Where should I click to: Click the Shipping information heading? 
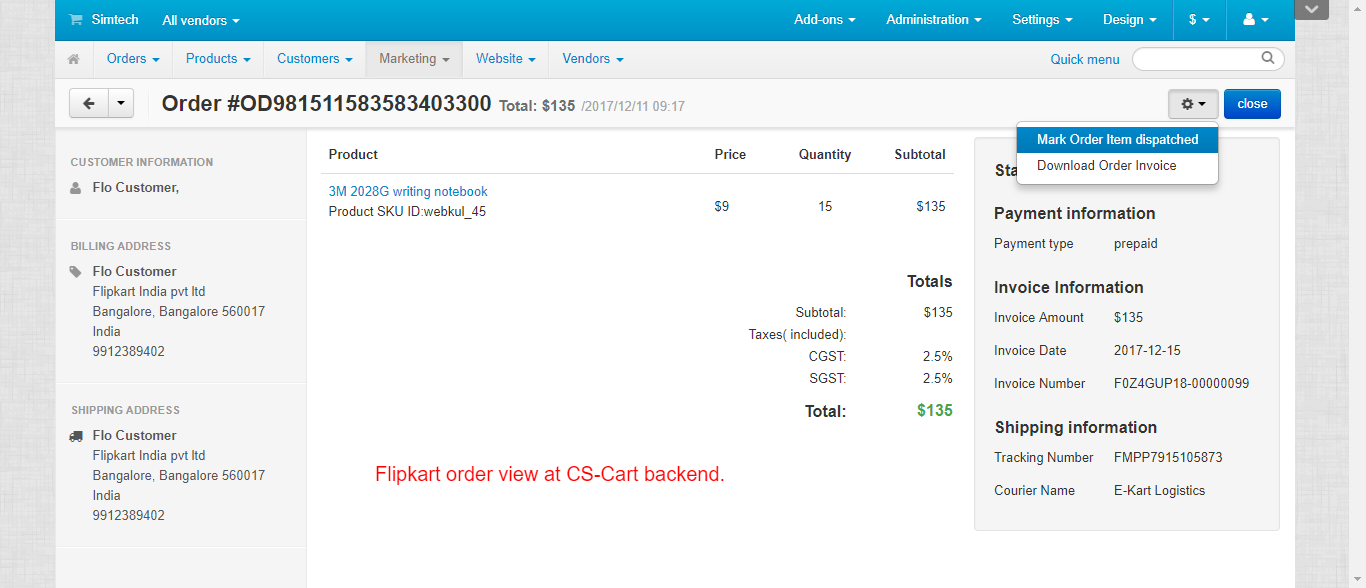[x=1076, y=428]
